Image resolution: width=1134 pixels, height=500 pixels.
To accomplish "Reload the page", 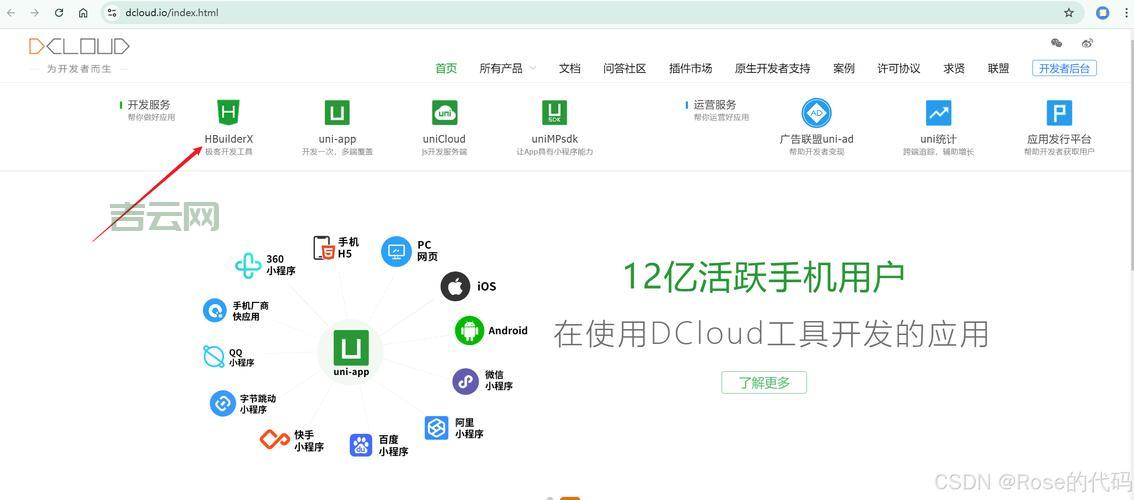I will (x=59, y=13).
